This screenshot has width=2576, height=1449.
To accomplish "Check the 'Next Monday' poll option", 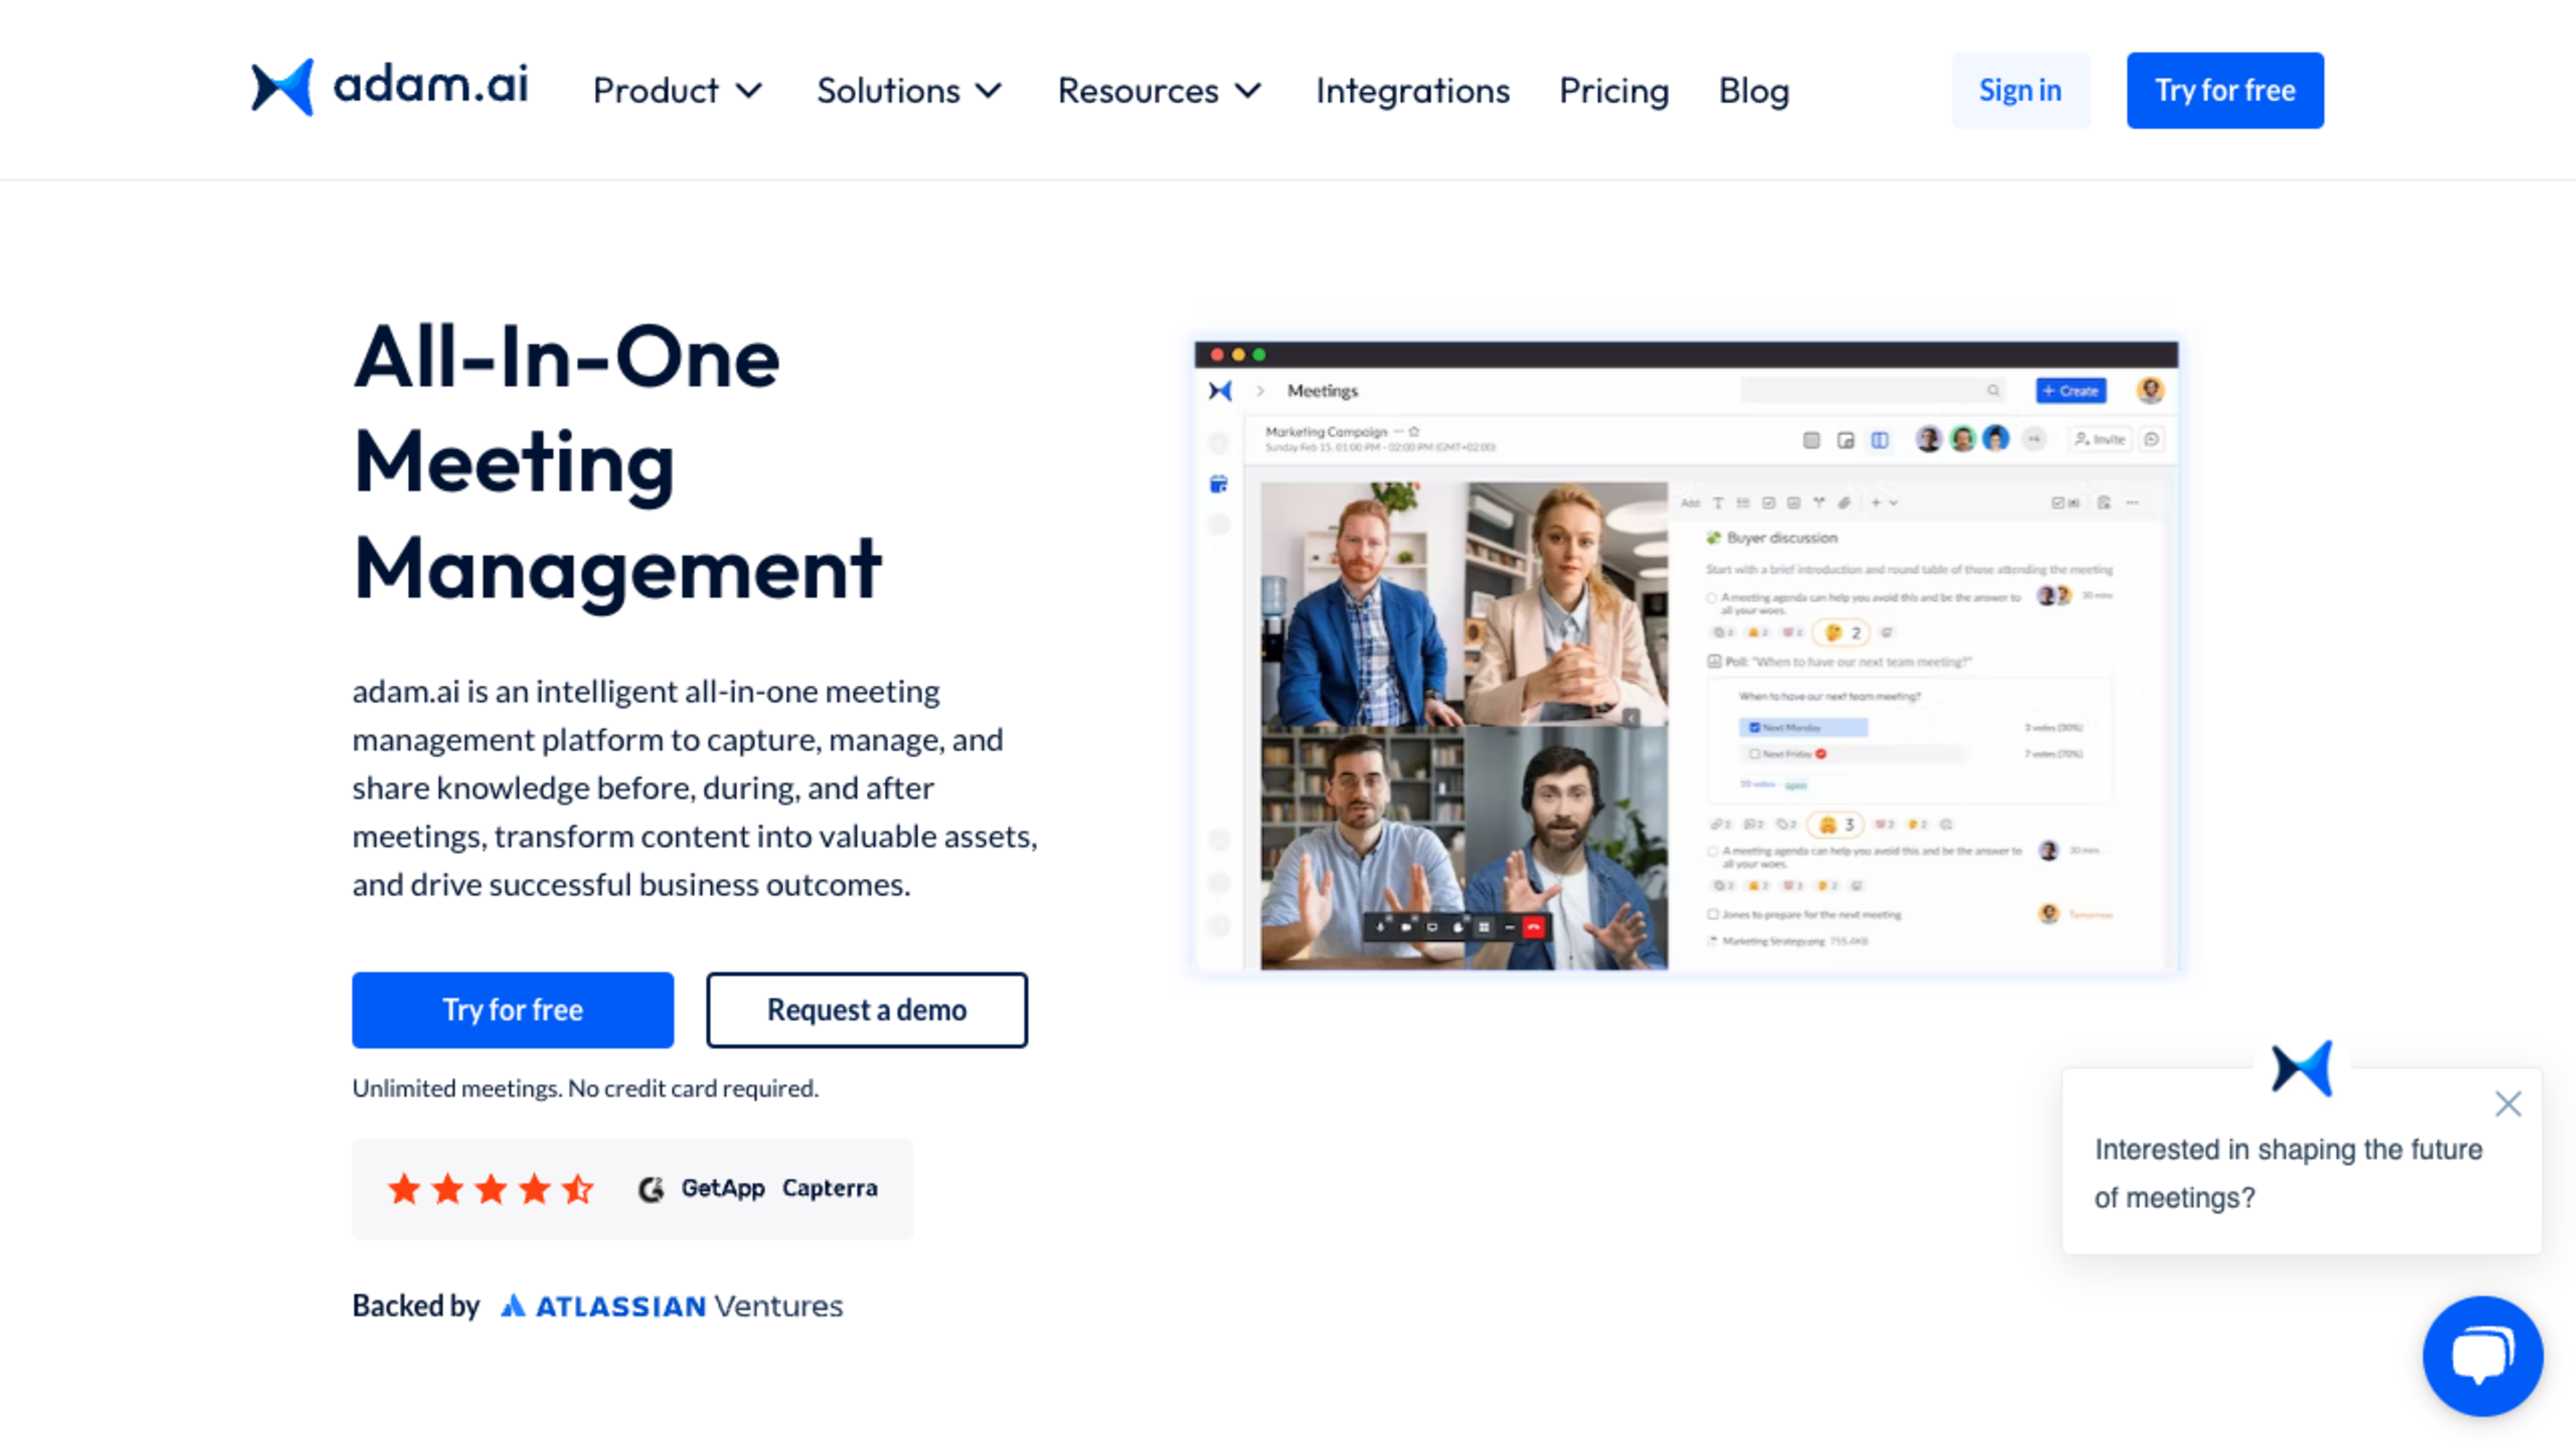I will pyautogui.click(x=1755, y=727).
